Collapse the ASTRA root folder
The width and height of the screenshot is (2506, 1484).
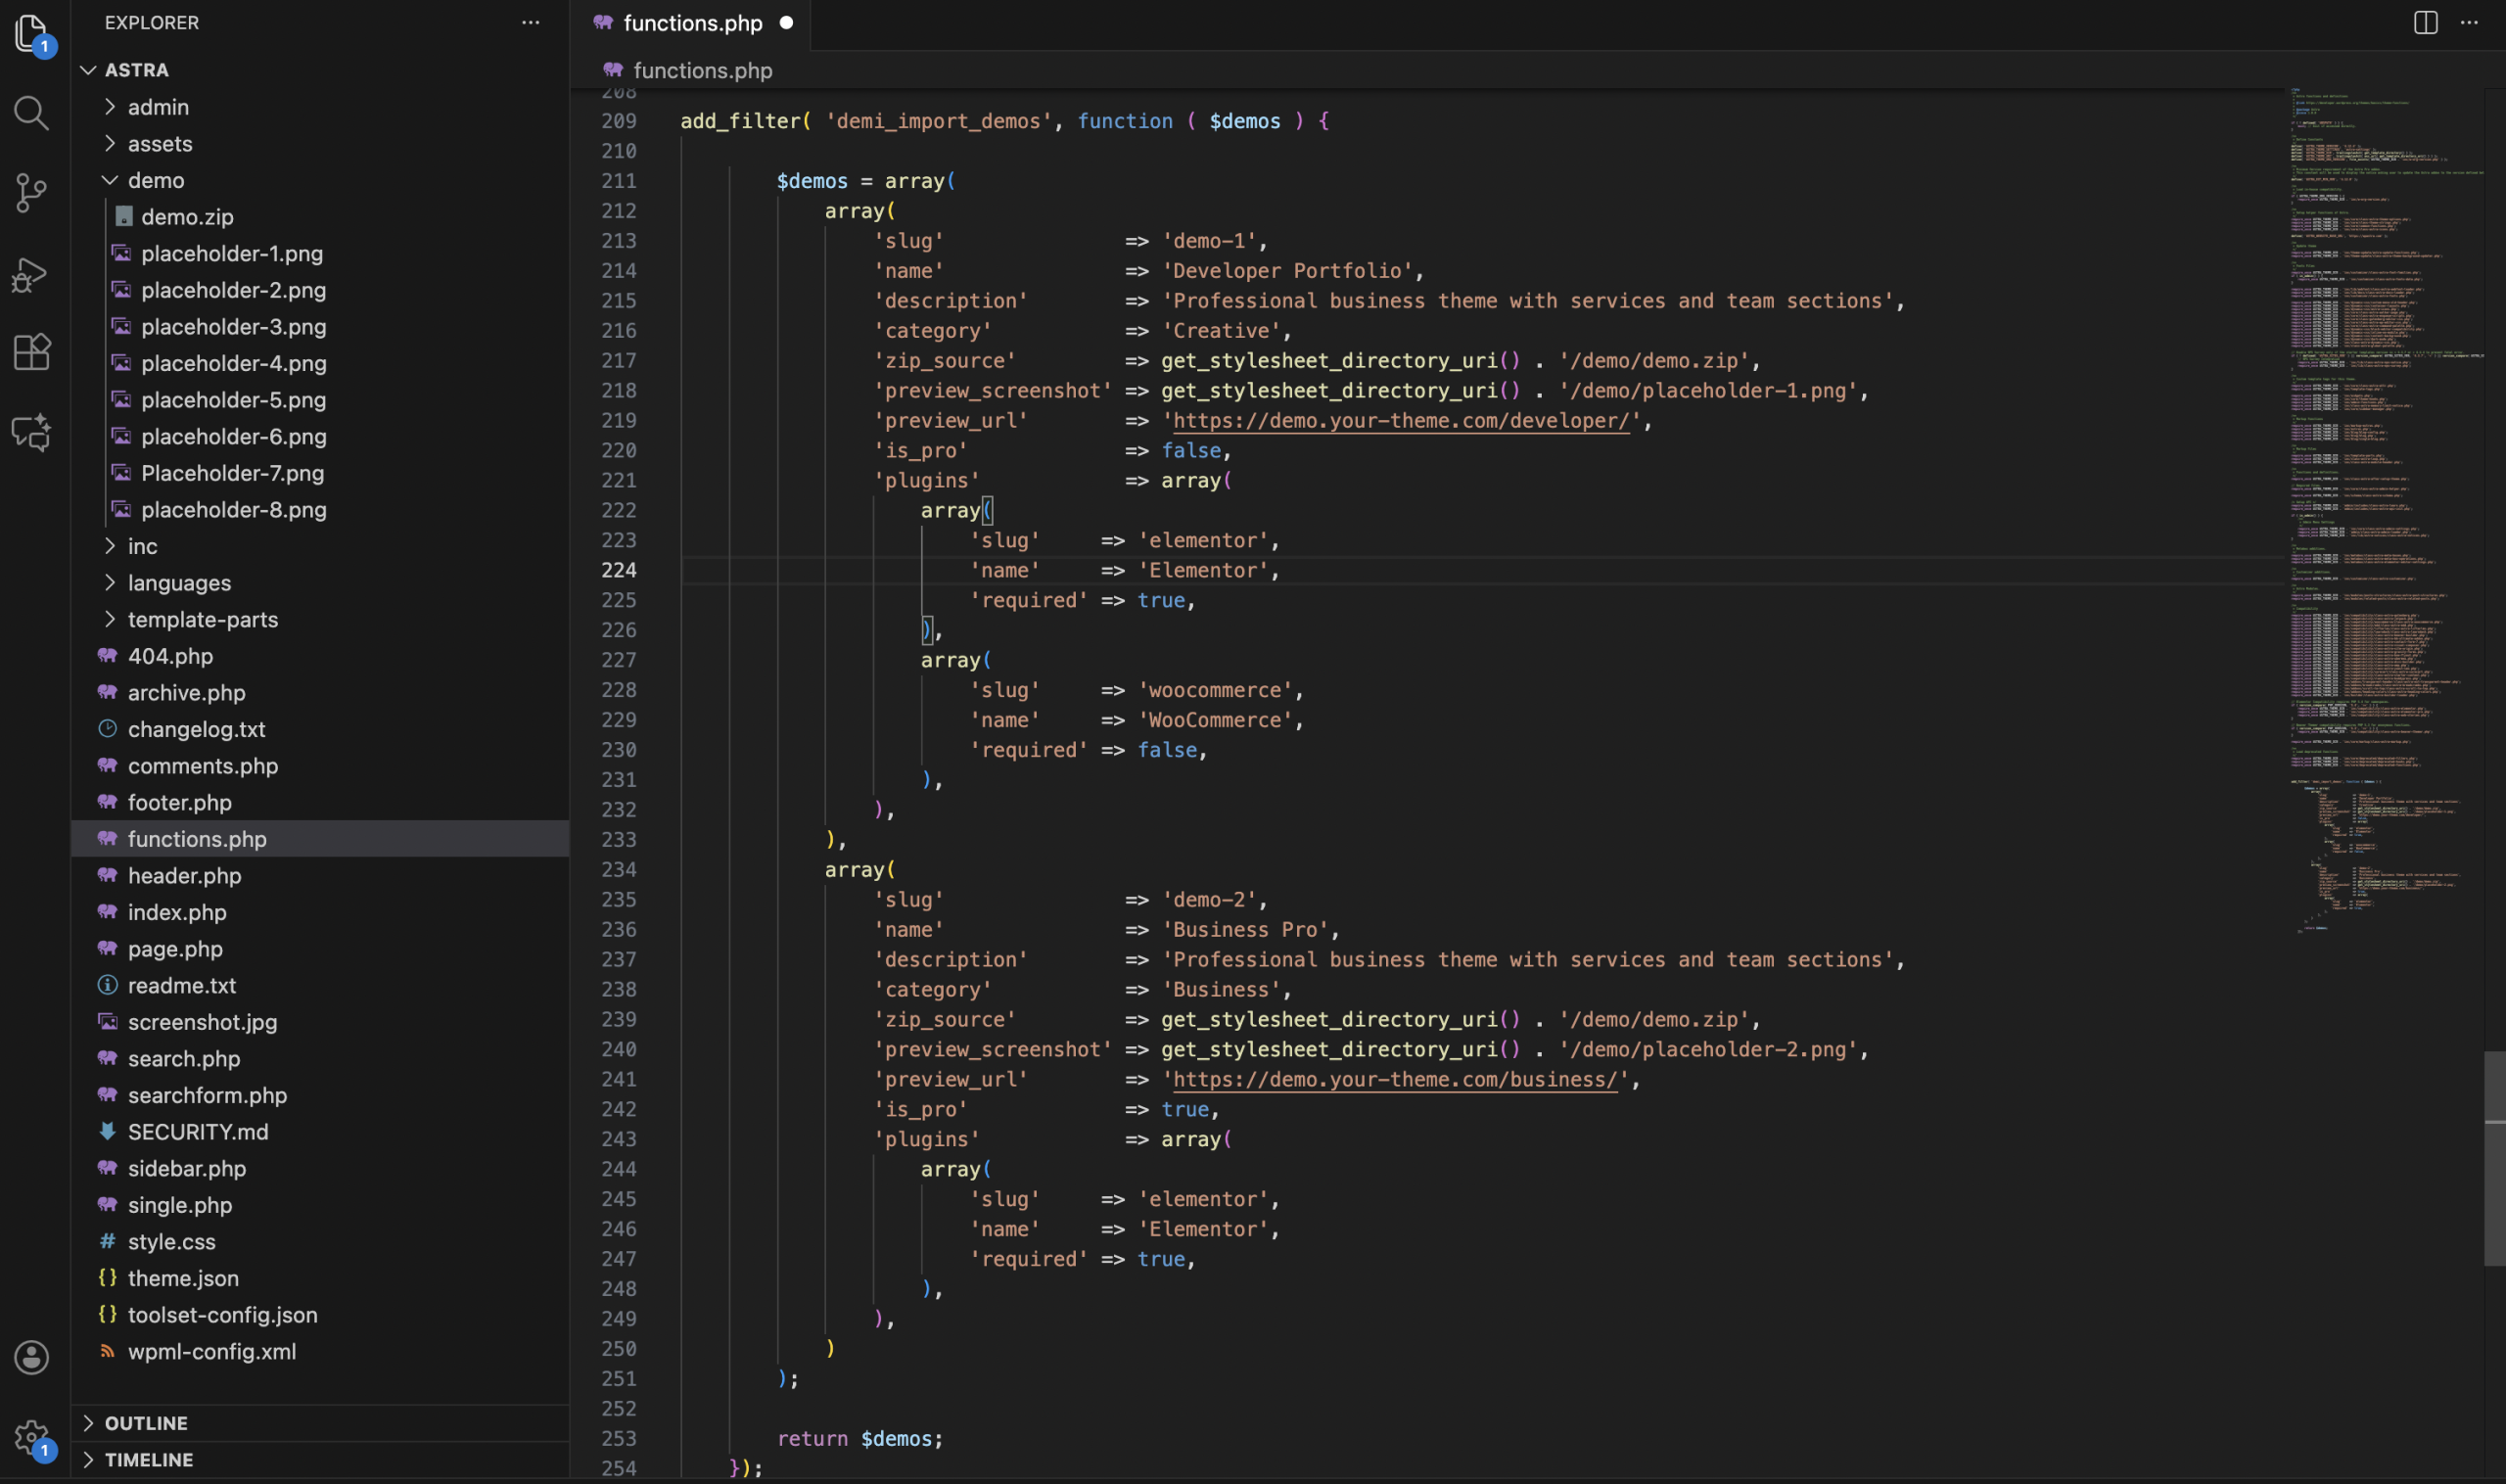pyautogui.click(x=89, y=70)
